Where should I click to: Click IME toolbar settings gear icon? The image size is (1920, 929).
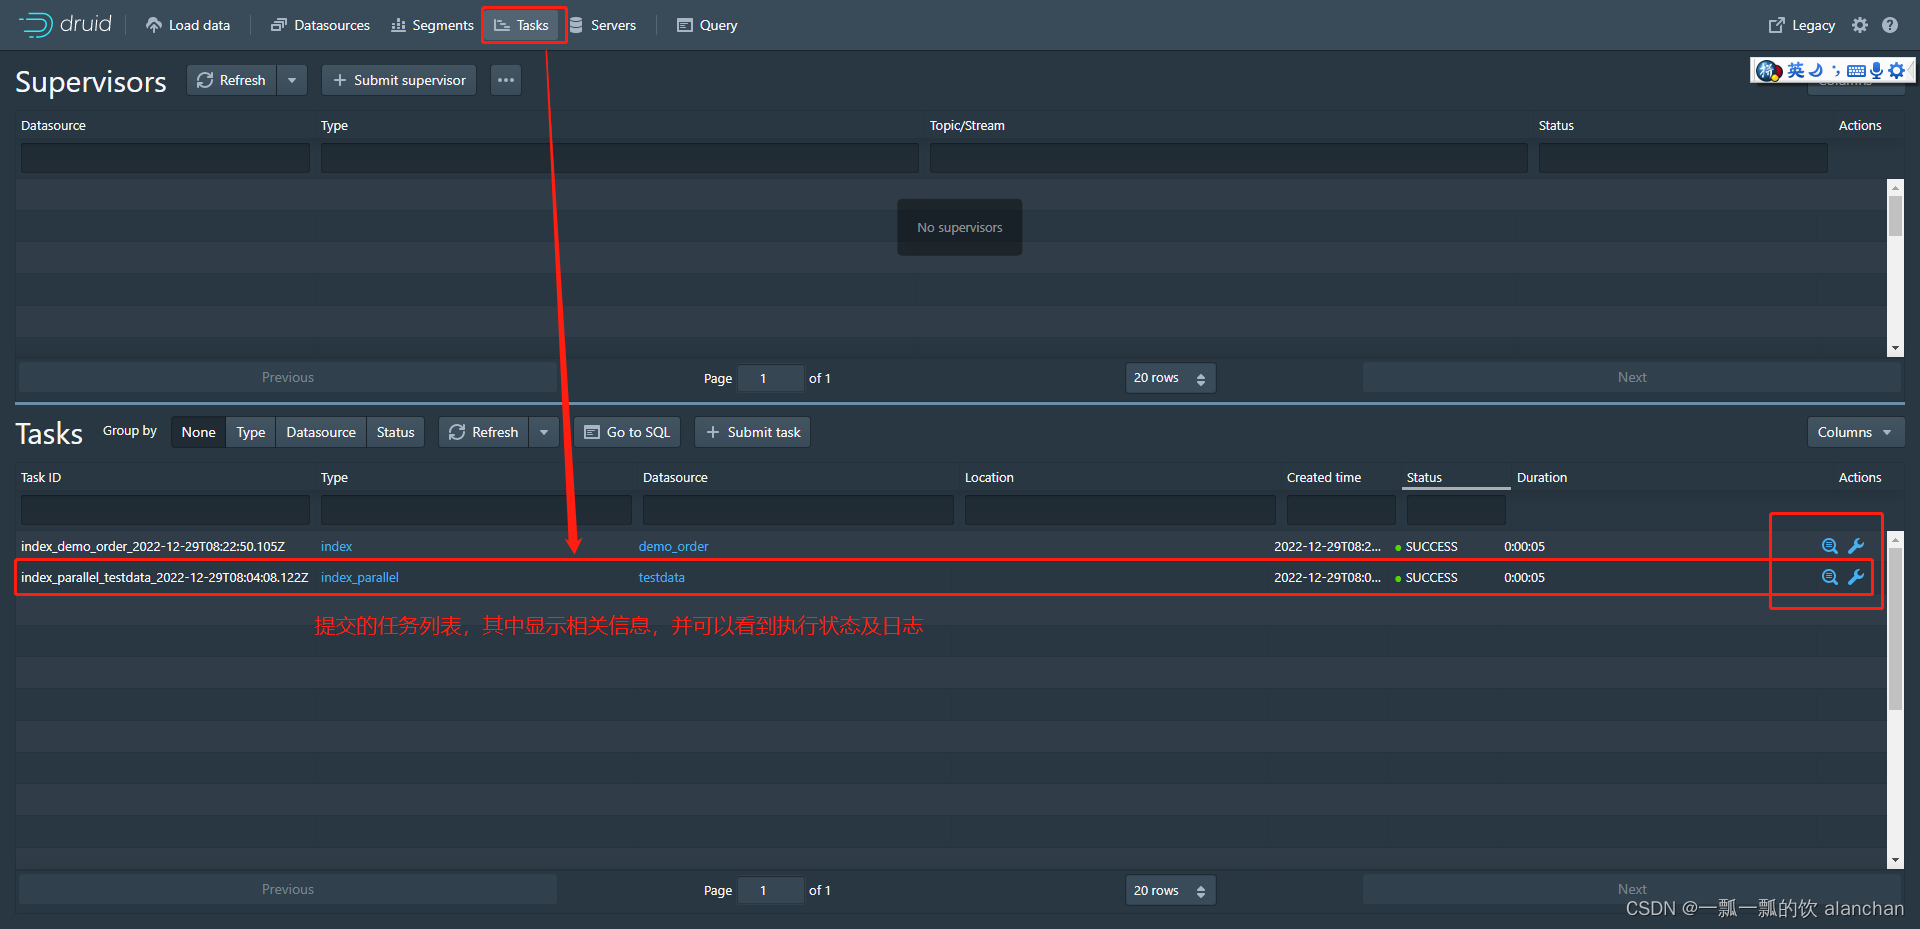point(1897,70)
